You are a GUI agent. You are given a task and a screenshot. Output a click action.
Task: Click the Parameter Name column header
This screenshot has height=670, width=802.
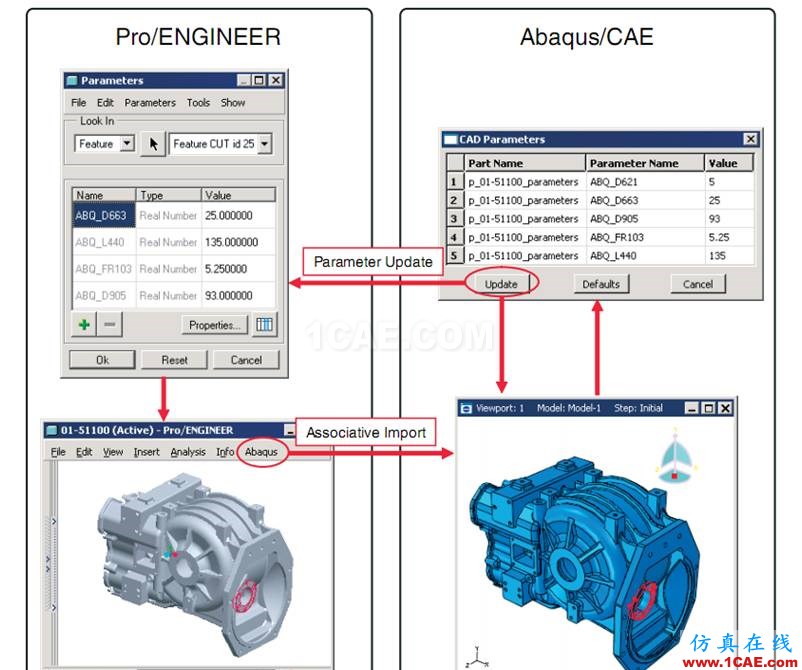pyautogui.click(x=645, y=163)
